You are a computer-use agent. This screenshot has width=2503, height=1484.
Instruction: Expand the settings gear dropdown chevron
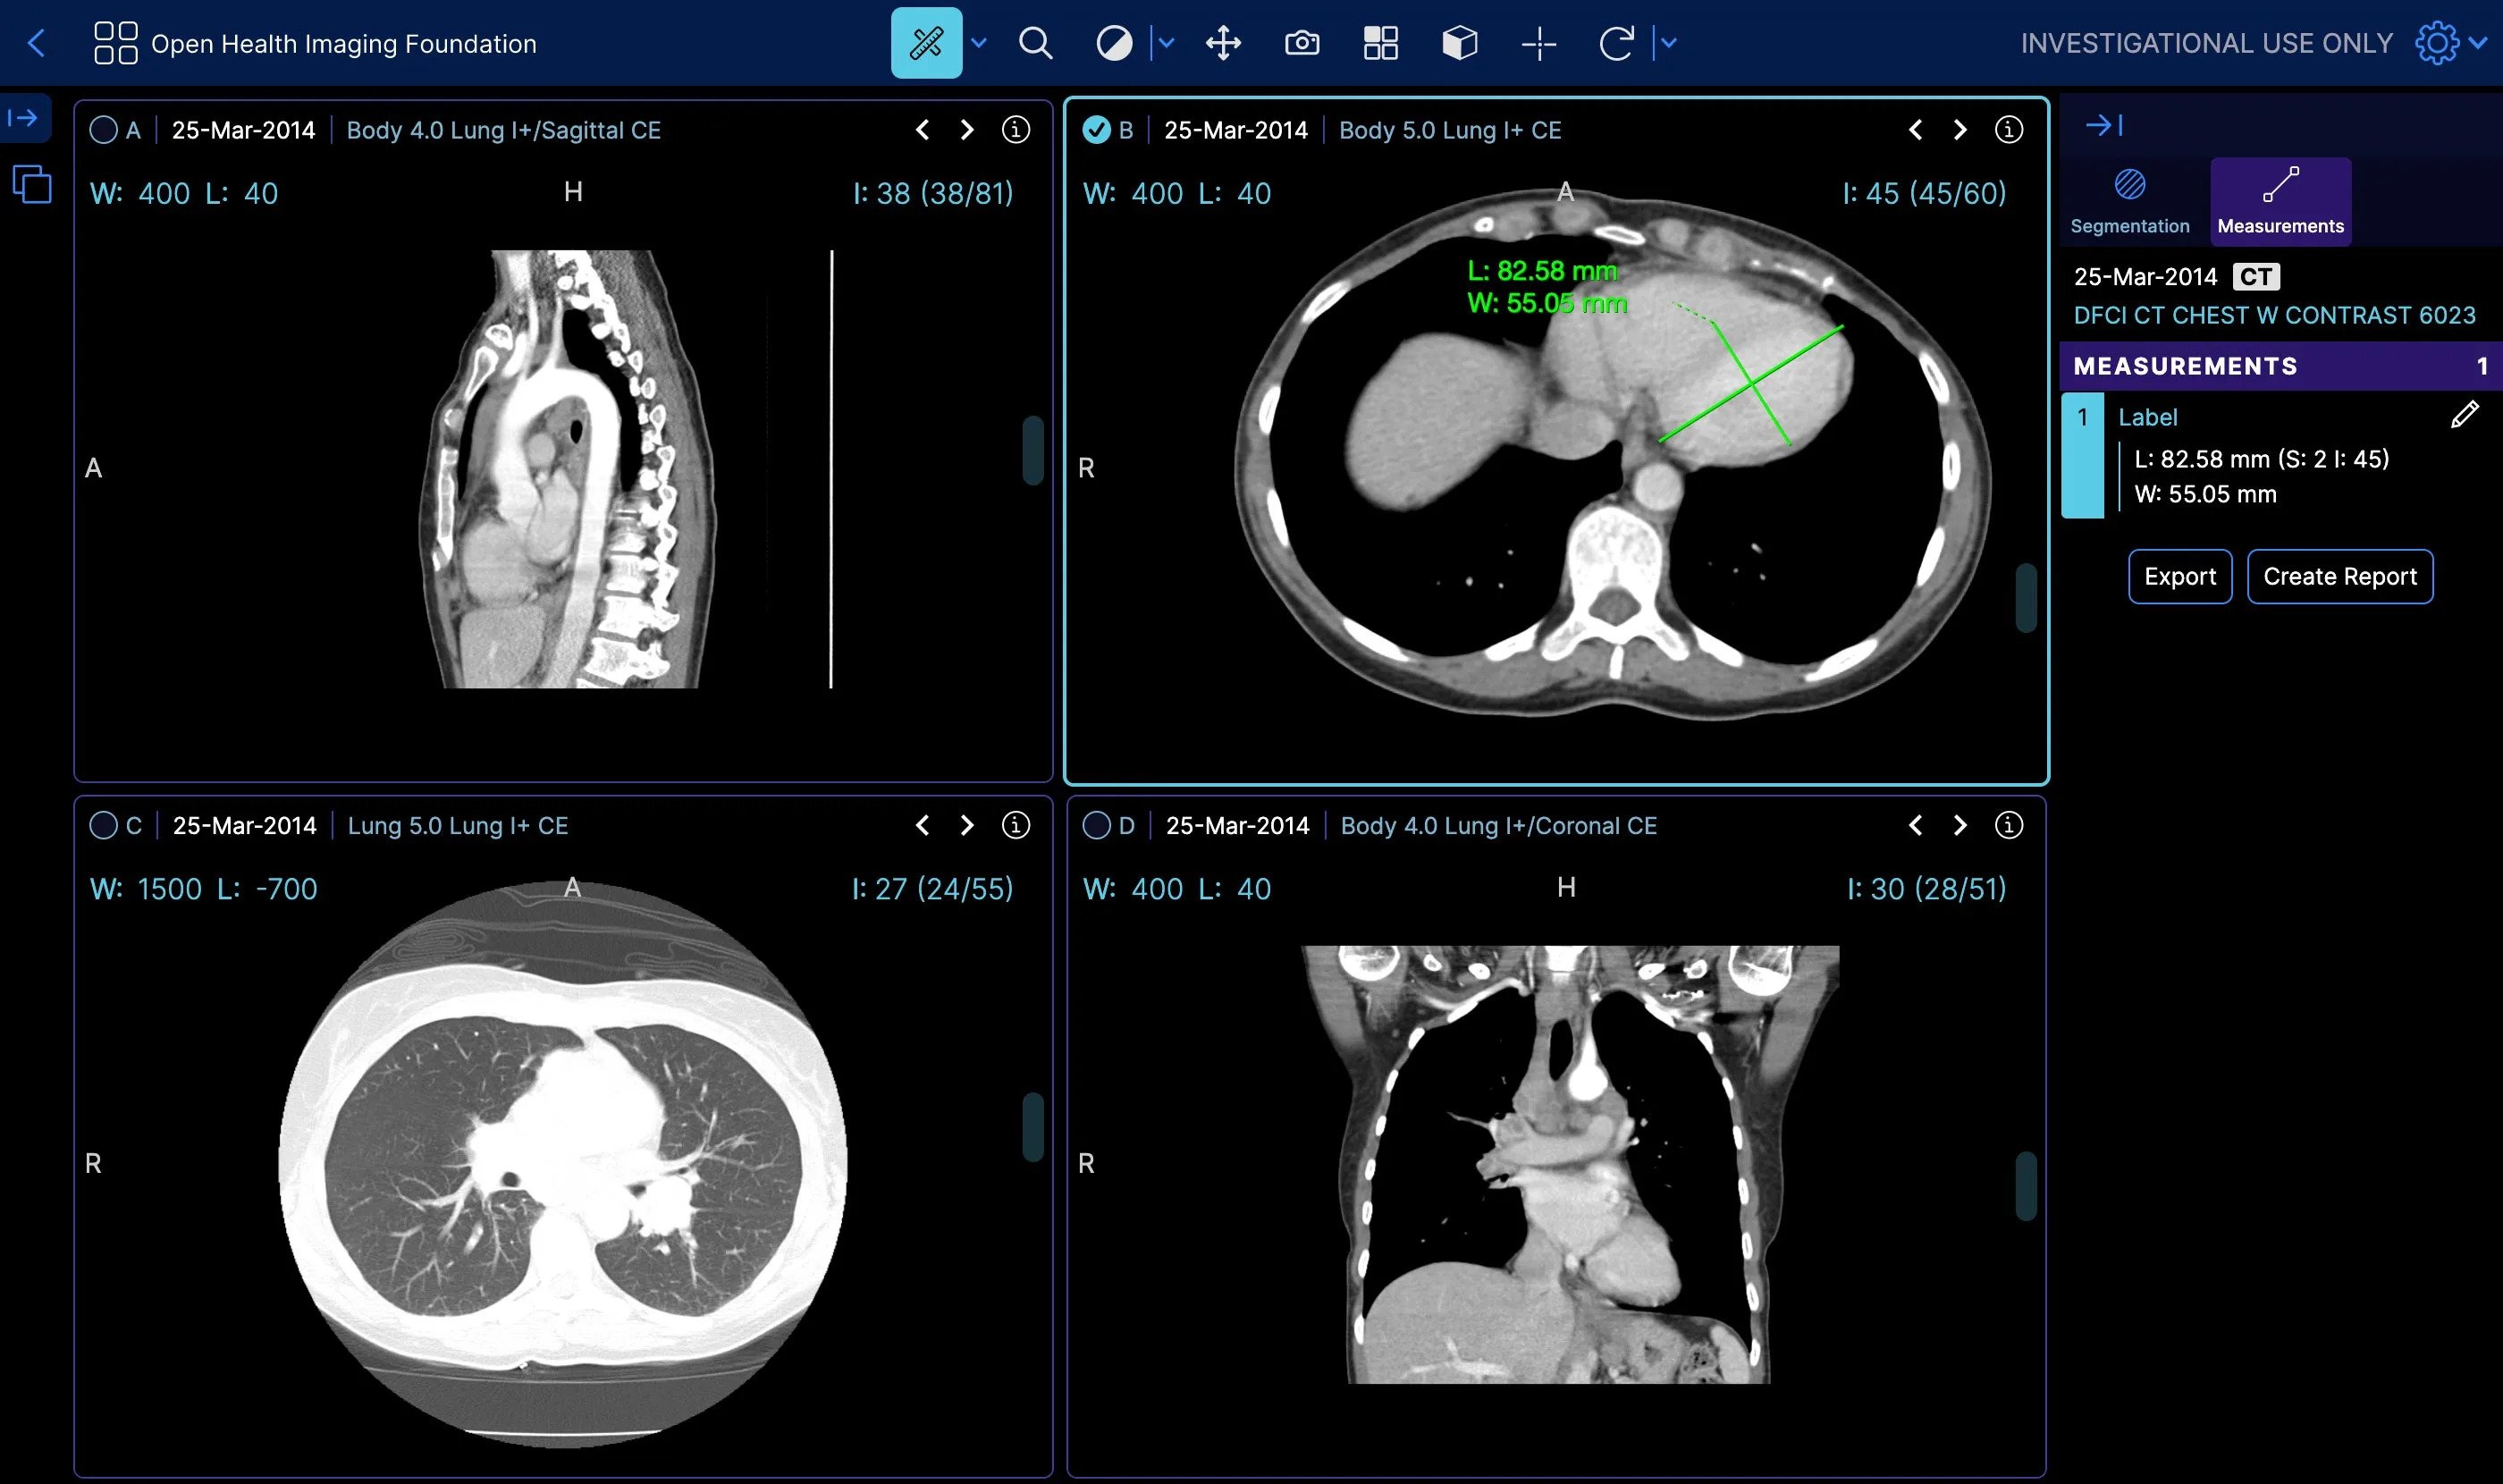[x=2478, y=43]
